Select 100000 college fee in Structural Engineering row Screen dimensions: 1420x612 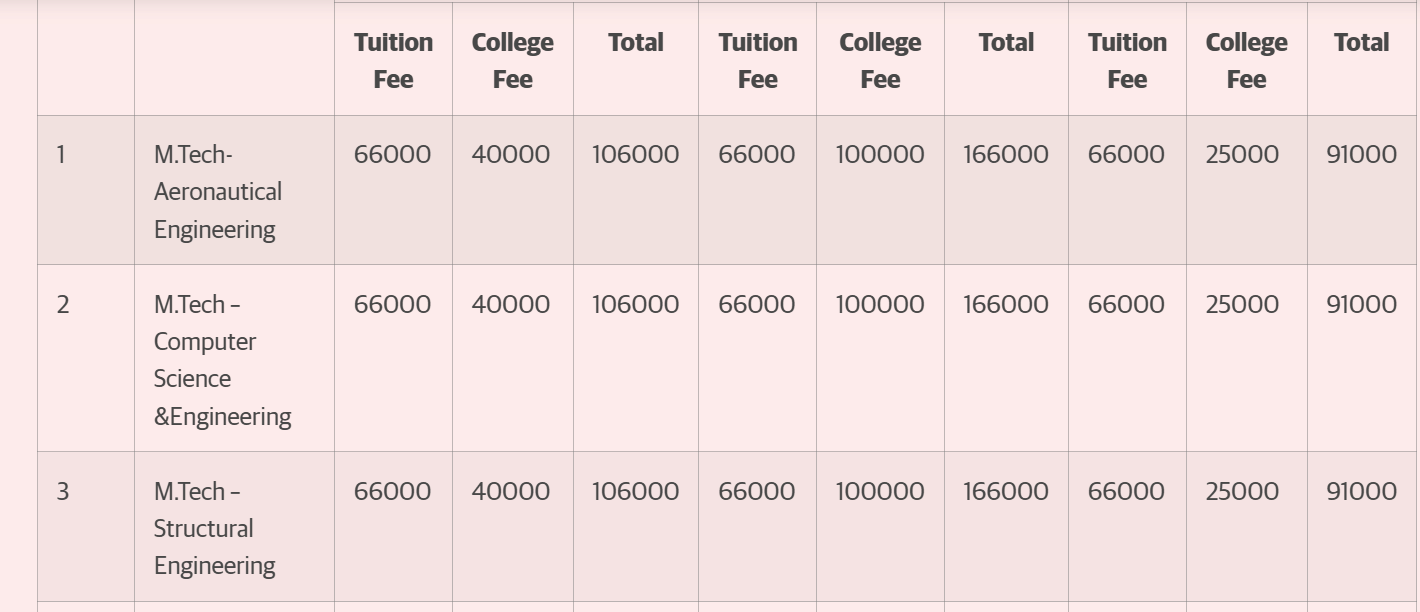click(880, 491)
